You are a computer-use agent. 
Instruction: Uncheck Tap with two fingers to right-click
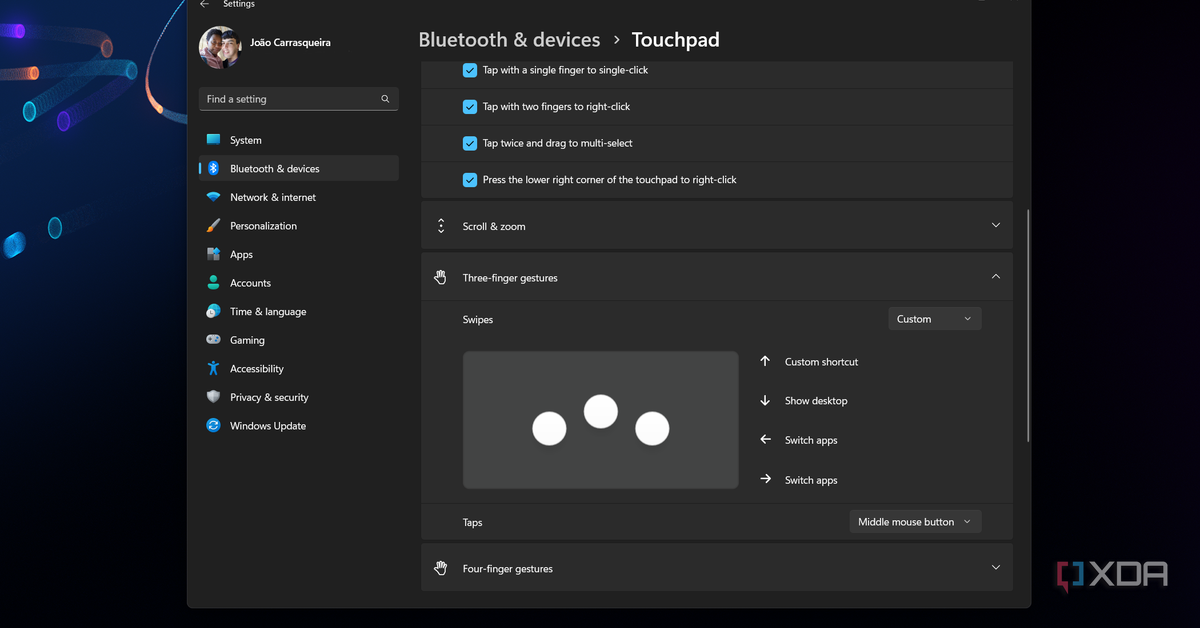click(470, 107)
